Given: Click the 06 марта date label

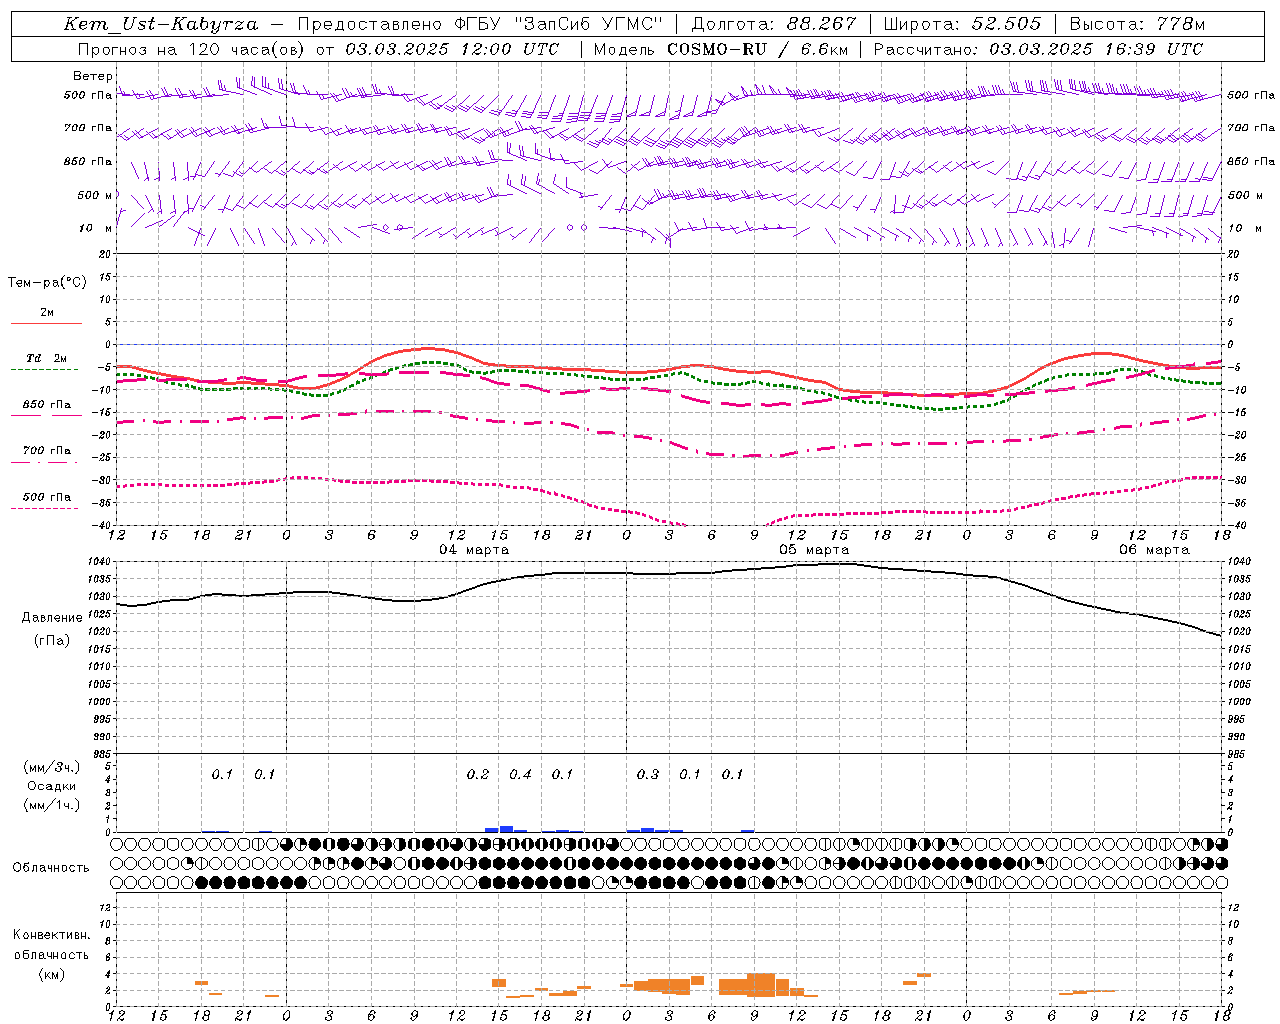Looking at the screenshot, I should click(1154, 550).
